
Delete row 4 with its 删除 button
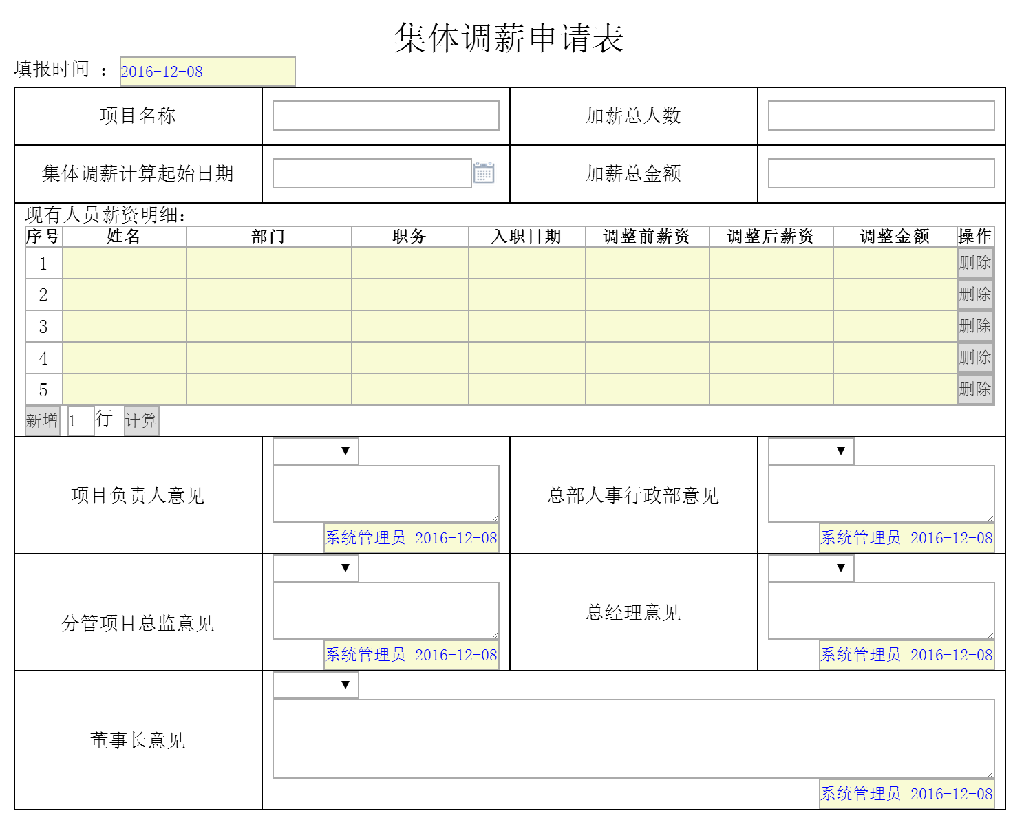click(x=975, y=358)
